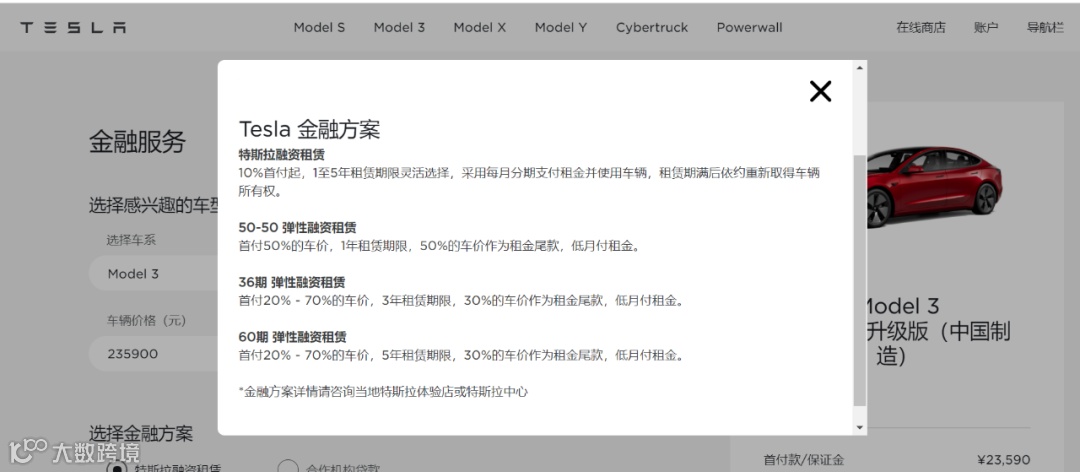The width and height of the screenshot is (1080, 472).
Task: Click the *金融方案详情请咨询 footnote text
Action: [383, 391]
